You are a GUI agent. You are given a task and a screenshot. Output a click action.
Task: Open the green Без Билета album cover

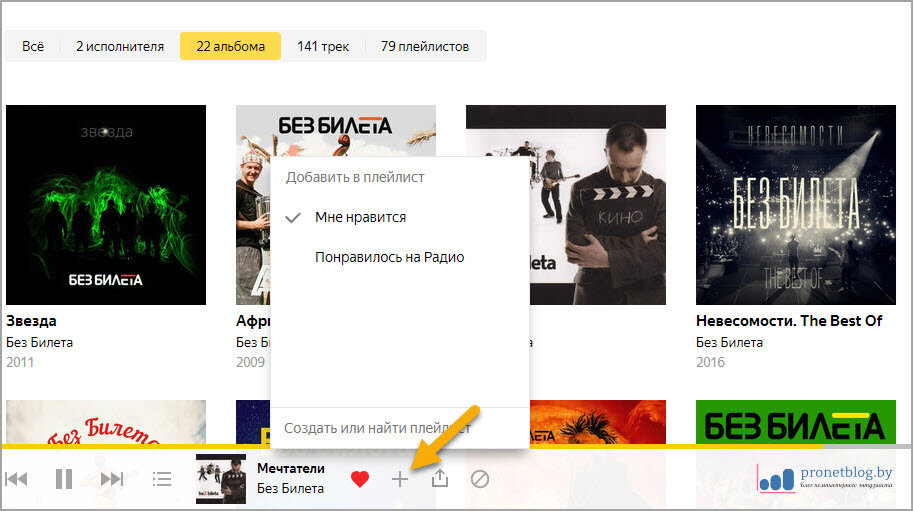click(796, 423)
